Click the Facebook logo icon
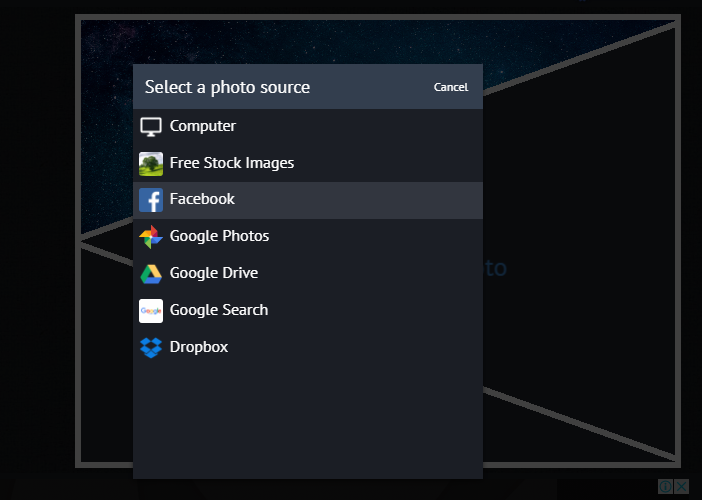Image resolution: width=702 pixels, height=500 pixels. point(151,200)
